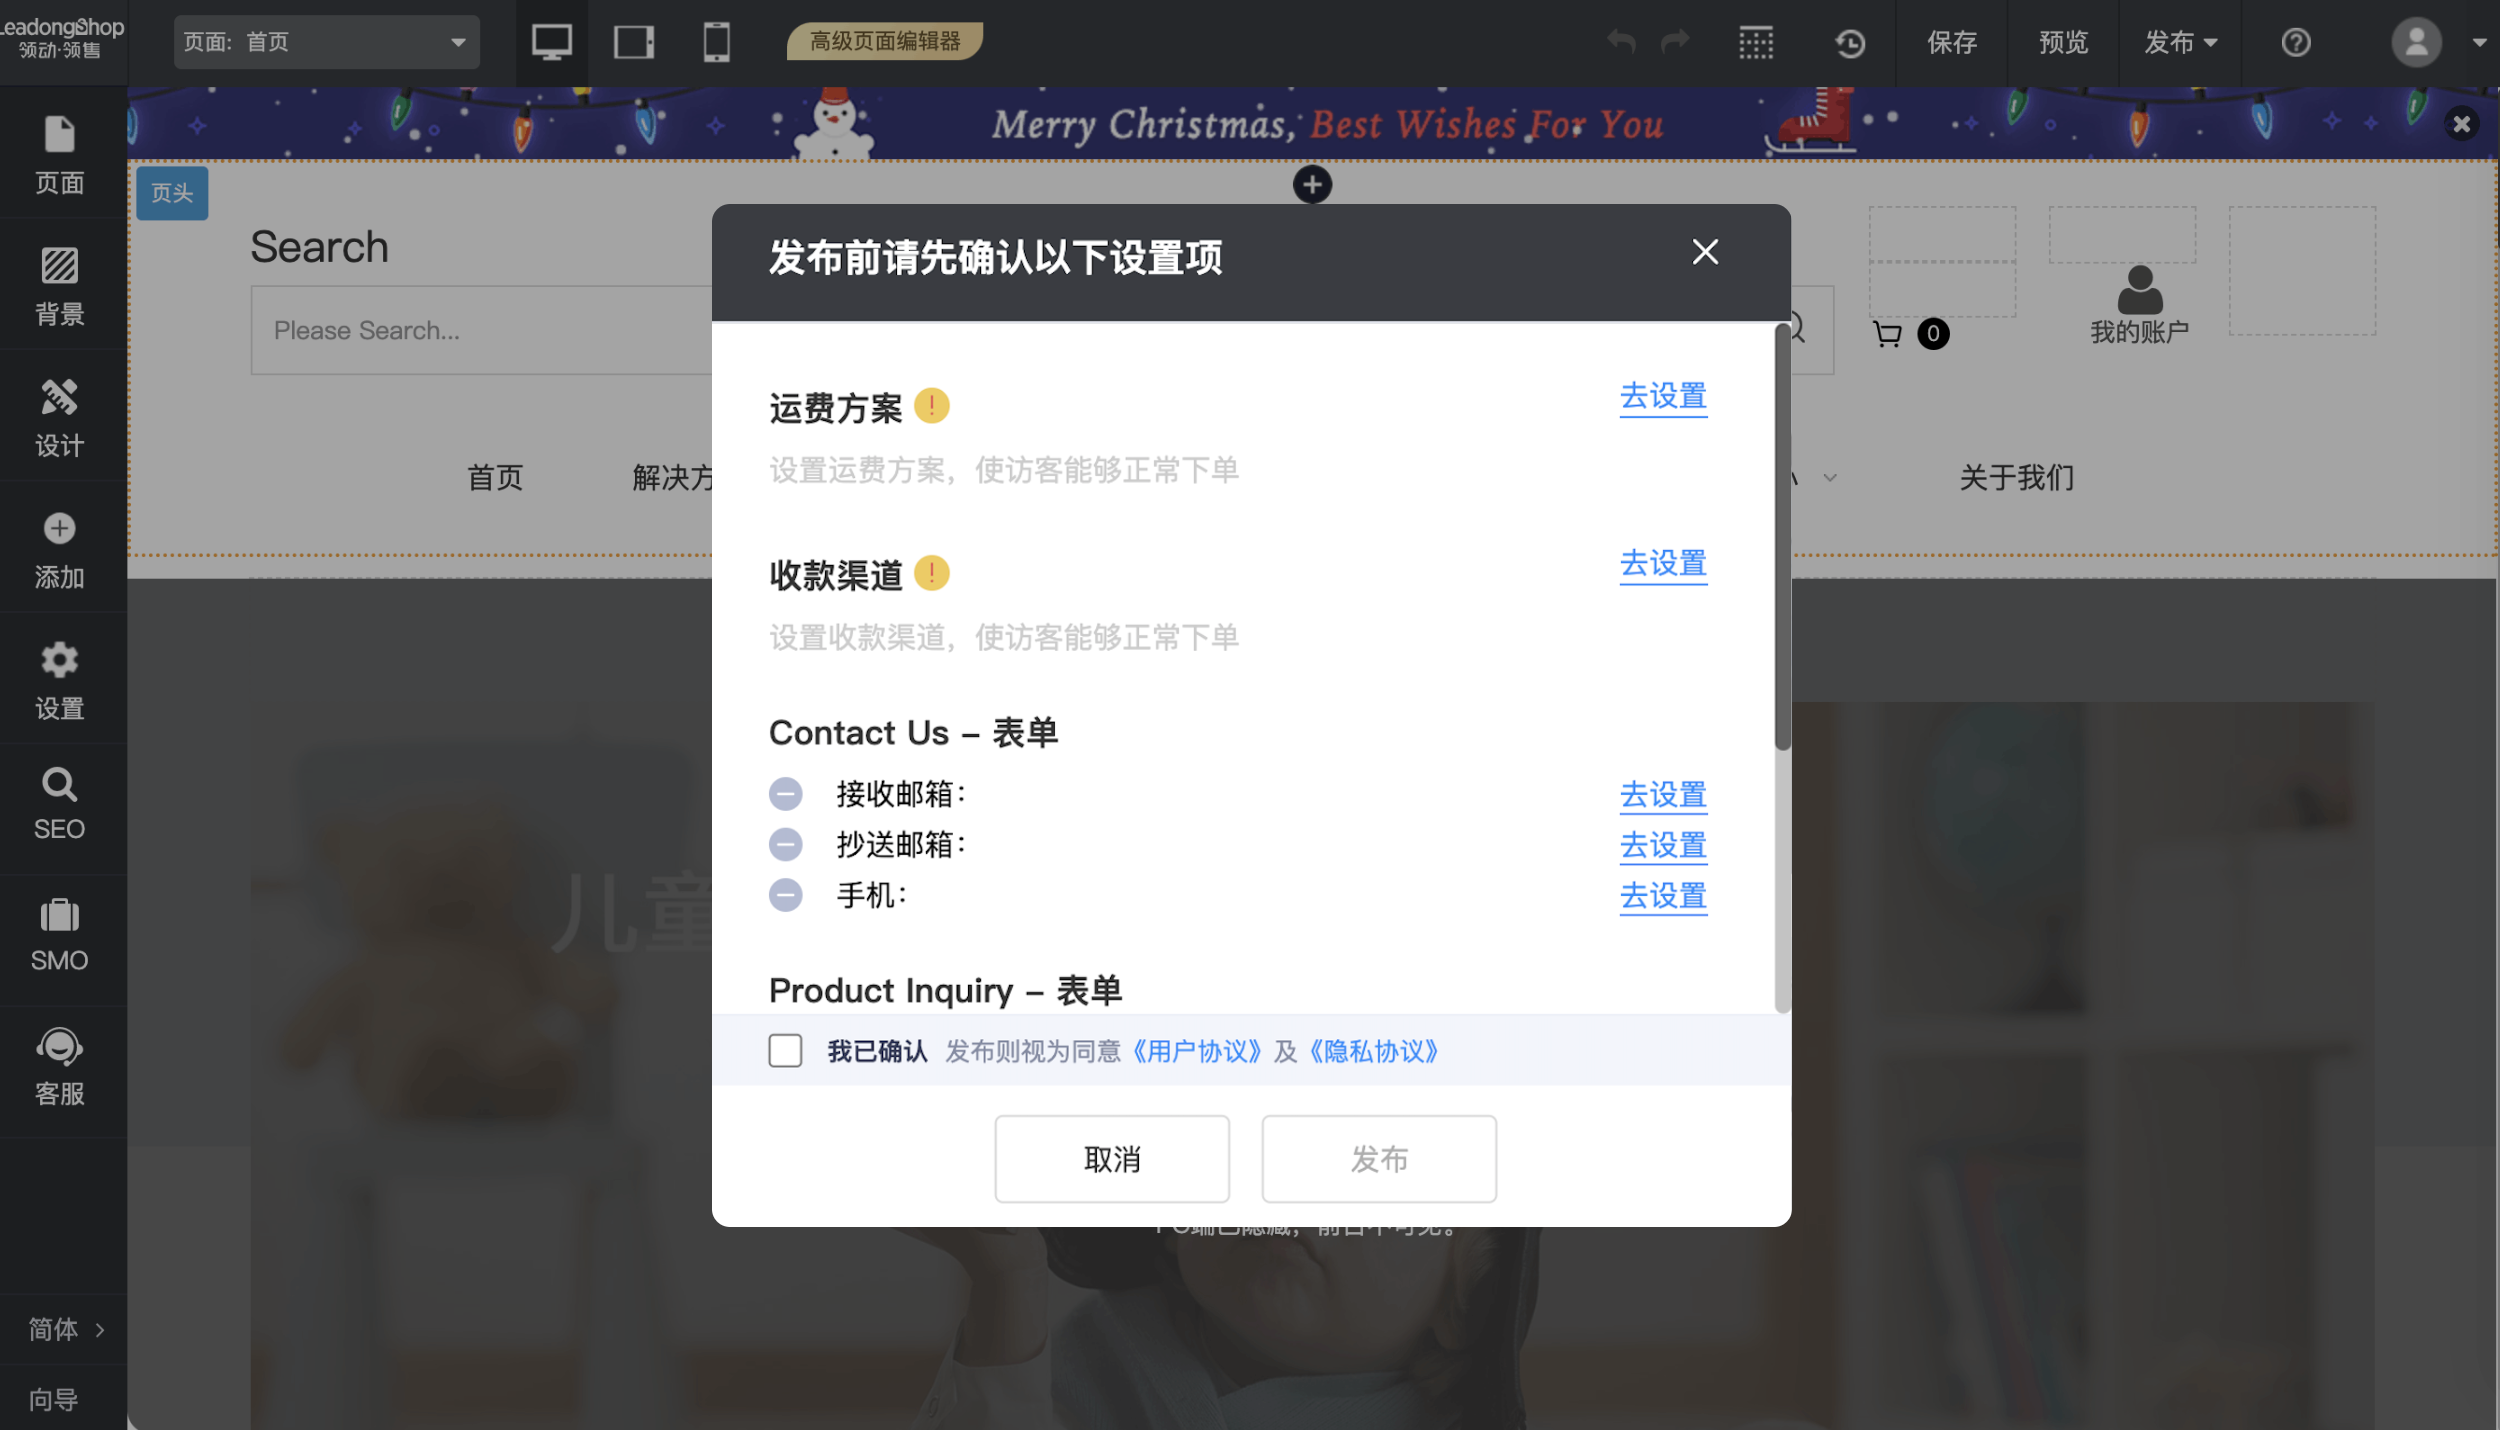Click the 取消 cancel button

(1111, 1158)
